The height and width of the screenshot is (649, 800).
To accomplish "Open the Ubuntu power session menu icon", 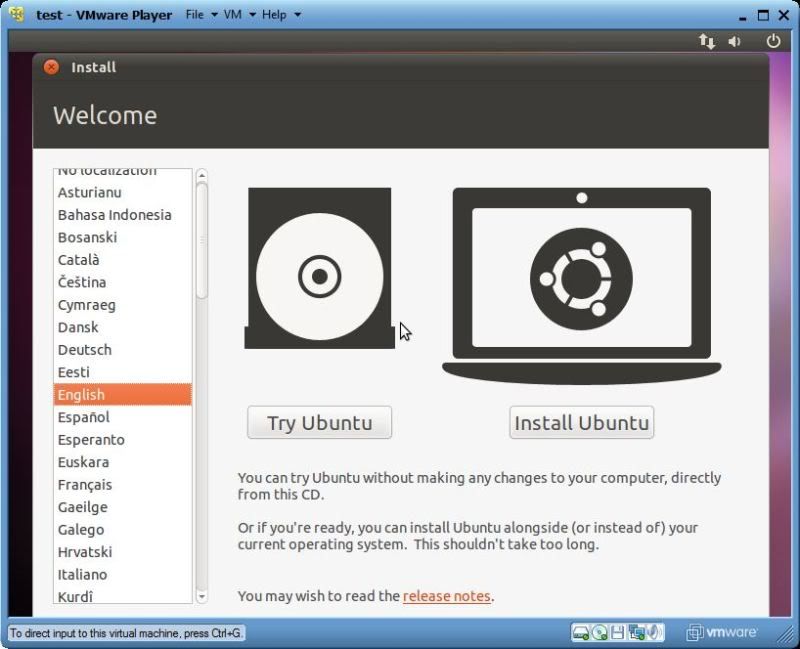I will pos(773,41).
